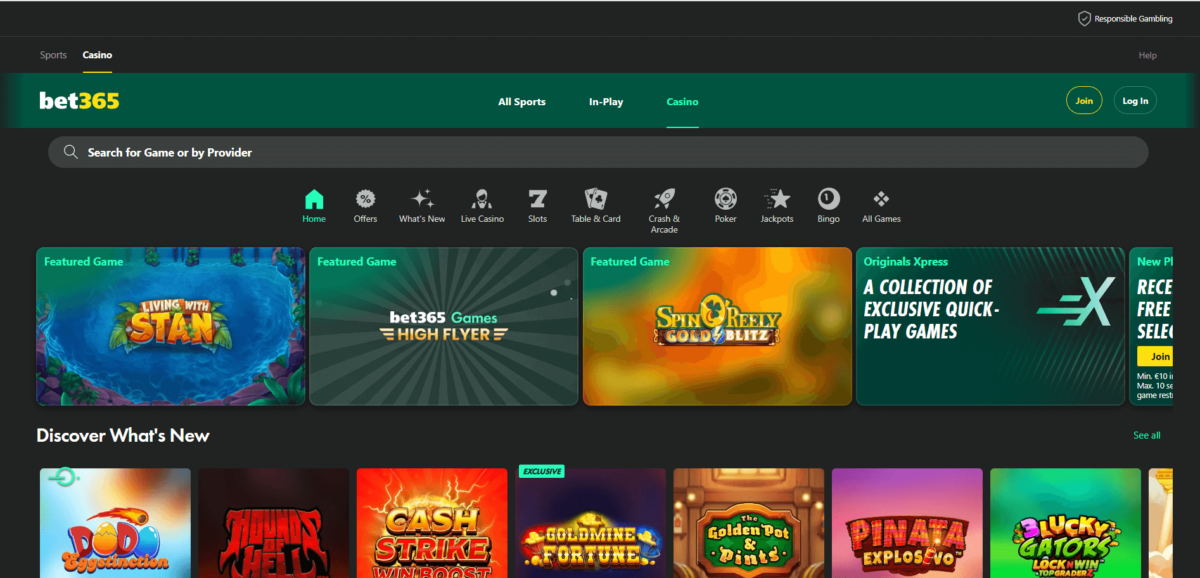This screenshot has width=1200, height=578.
Task: Select the All Sports menu item
Action: pyautogui.click(x=521, y=101)
